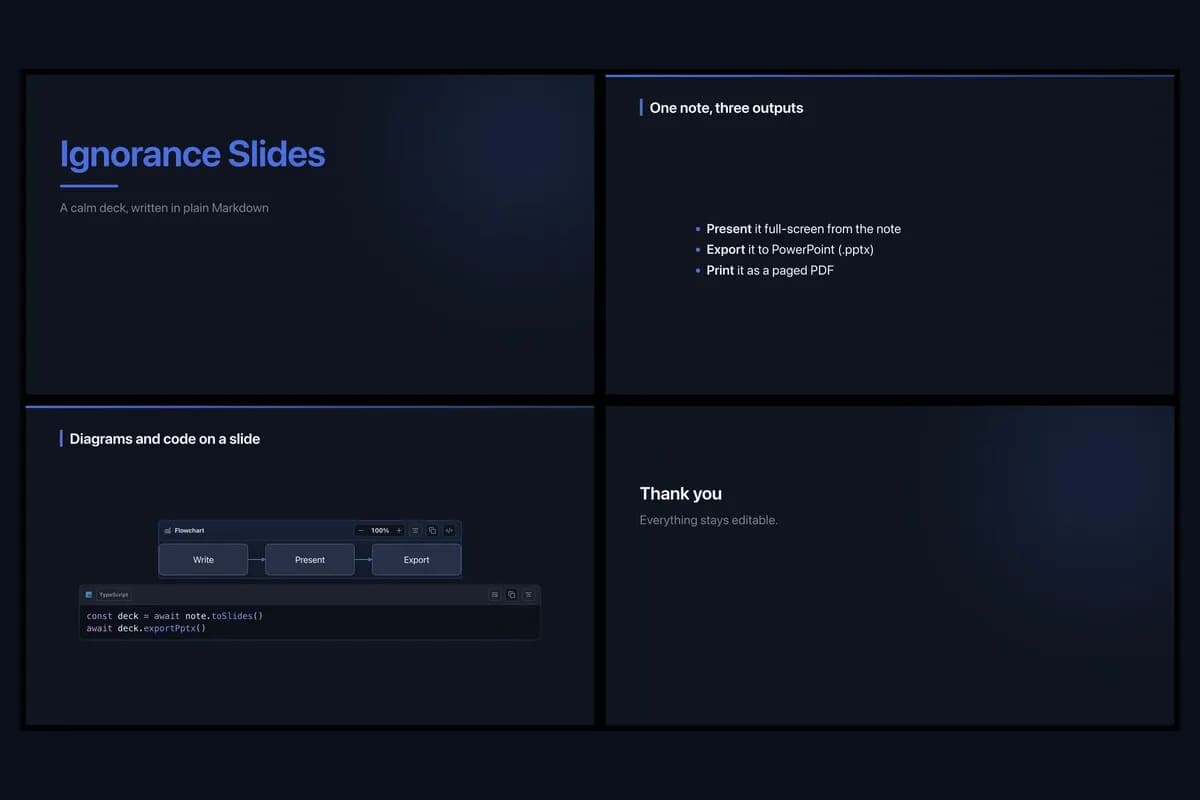The height and width of the screenshot is (800, 1200).
Task: Click the lines icon left of Flowchart copy
Action: [x=415, y=530]
